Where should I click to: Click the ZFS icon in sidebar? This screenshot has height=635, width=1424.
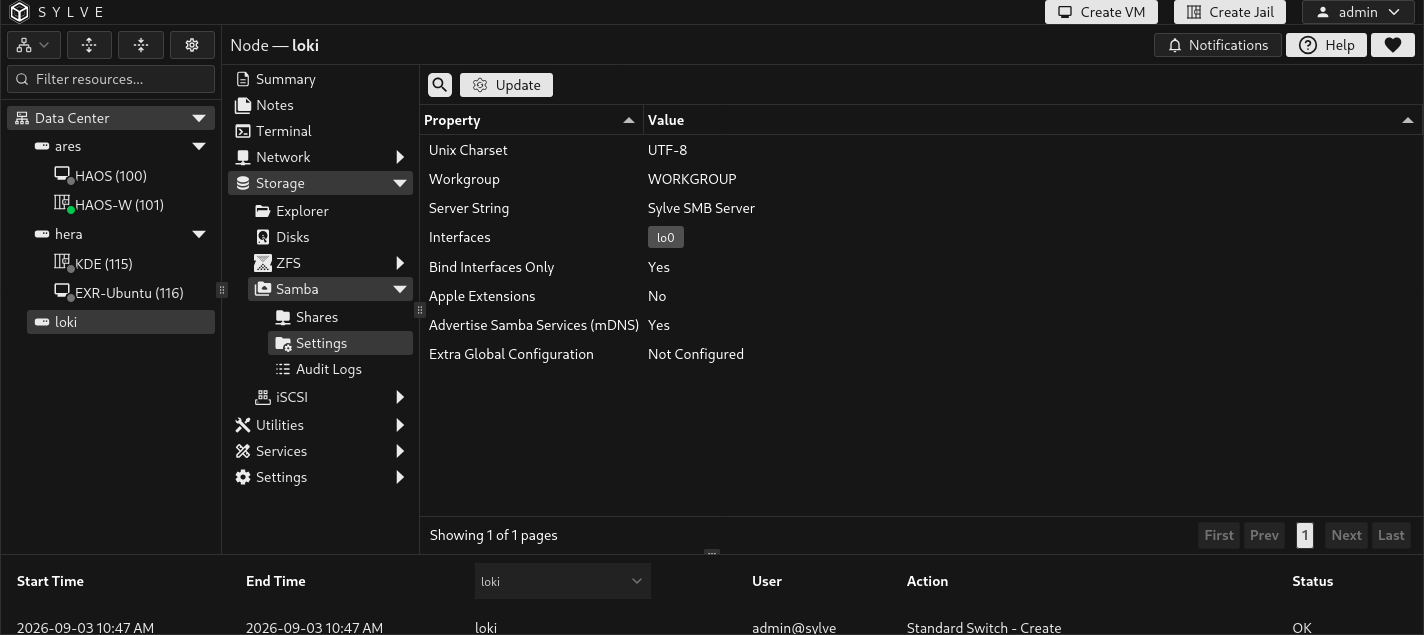263,263
